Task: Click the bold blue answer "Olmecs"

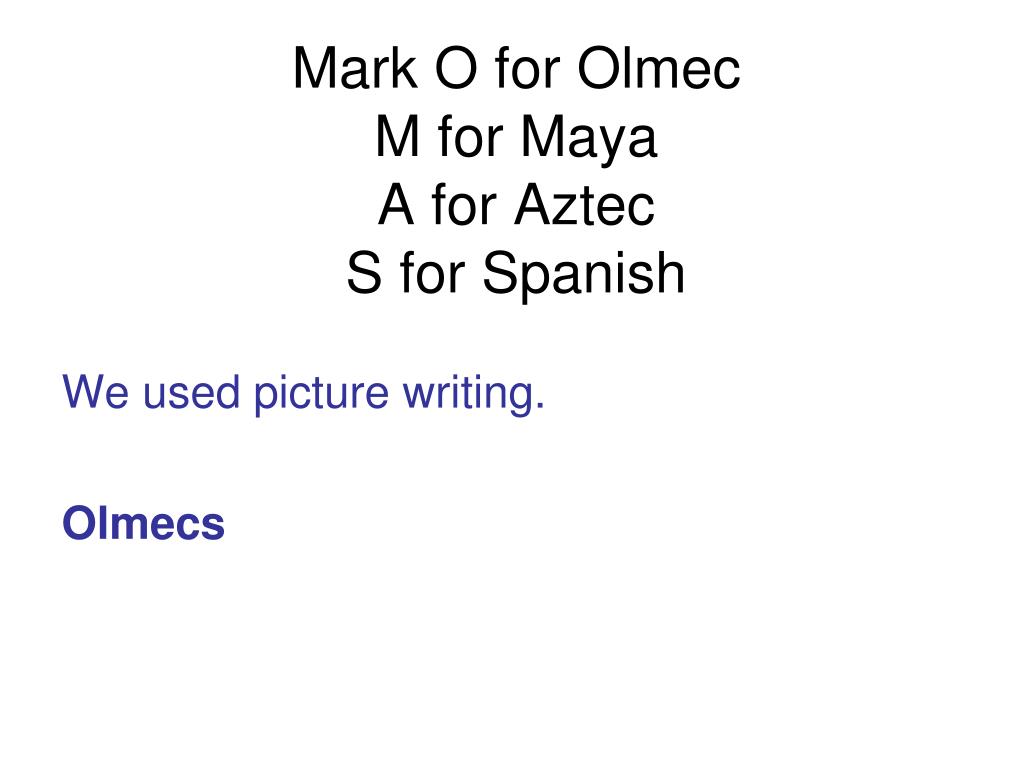Action: pyautogui.click(x=144, y=523)
